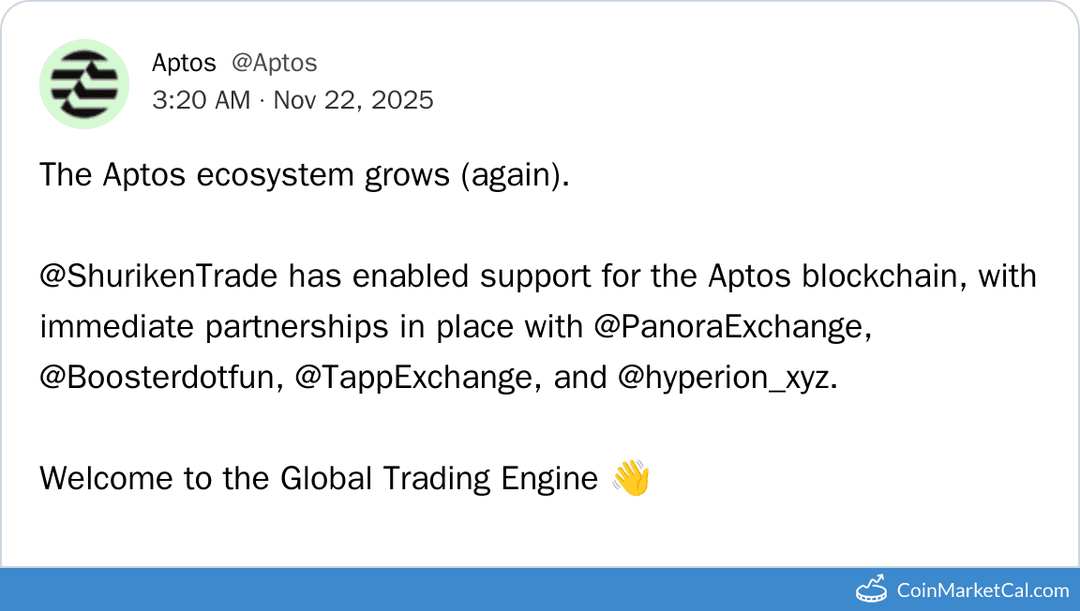Visit the @Boosterdotfun mention

(x=159, y=377)
